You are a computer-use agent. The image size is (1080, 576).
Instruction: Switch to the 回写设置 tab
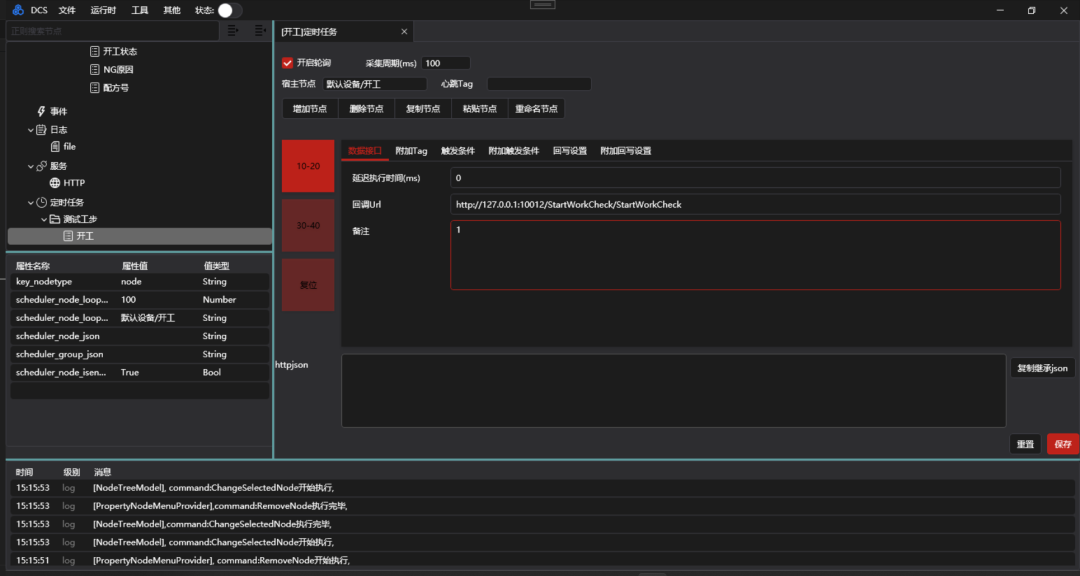click(570, 151)
